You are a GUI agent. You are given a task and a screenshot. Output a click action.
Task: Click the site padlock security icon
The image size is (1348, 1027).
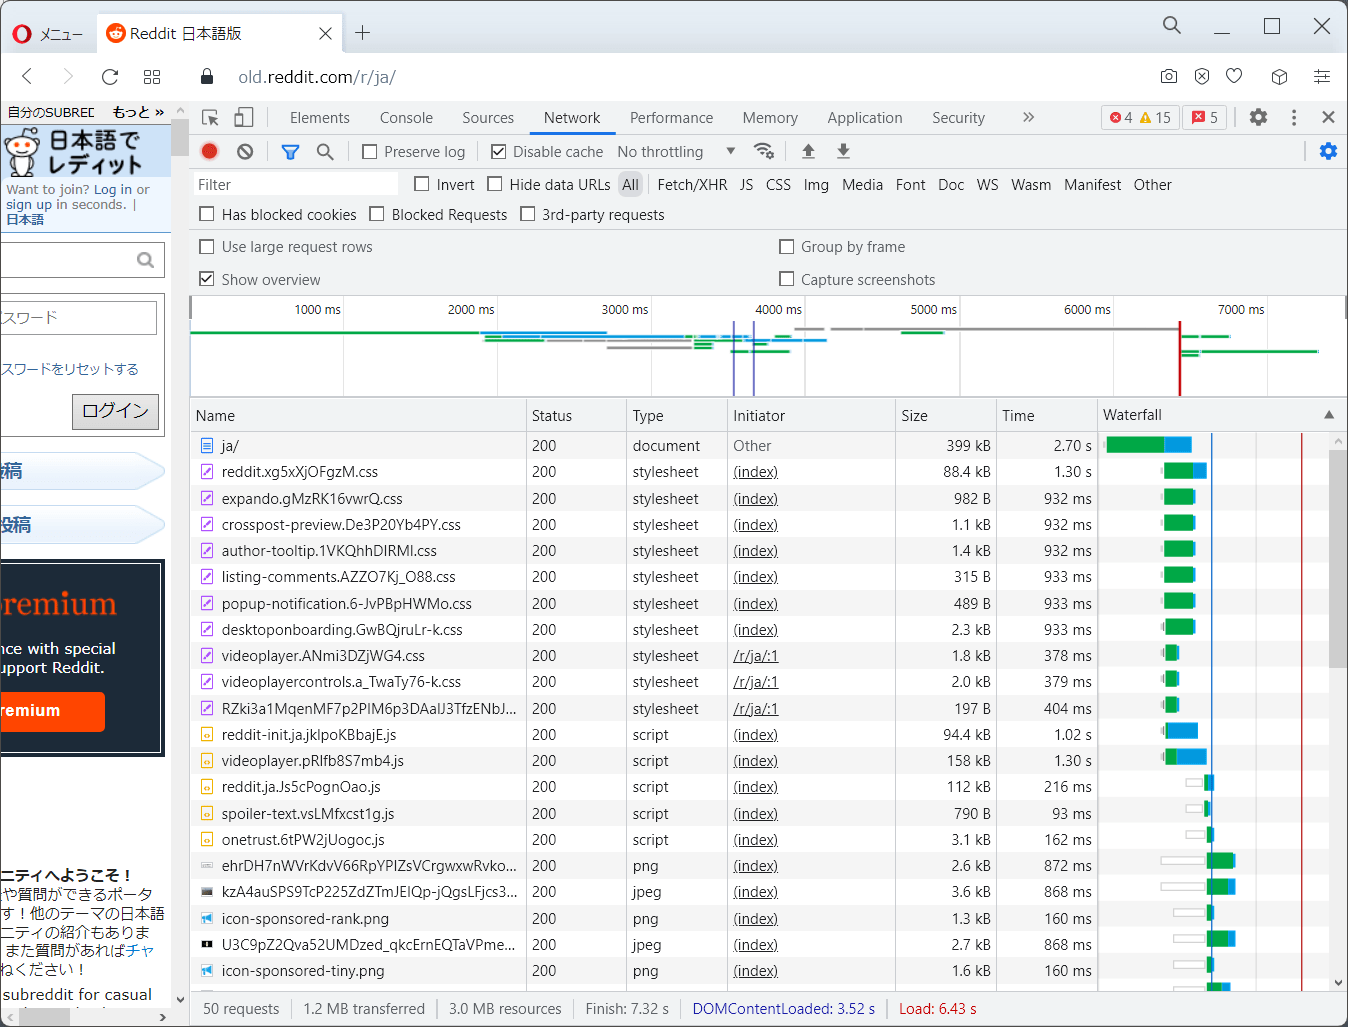click(207, 77)
